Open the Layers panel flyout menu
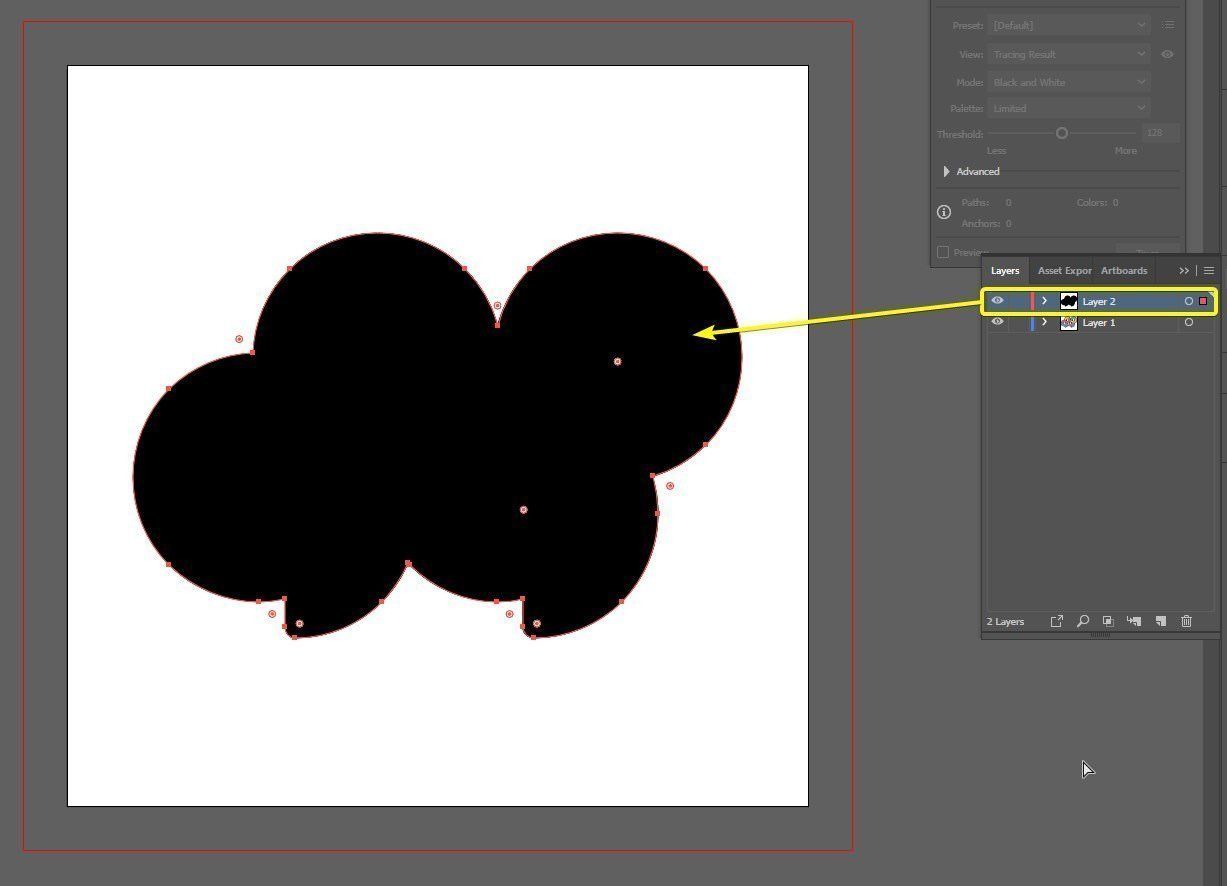 [x=1209, y=270]
